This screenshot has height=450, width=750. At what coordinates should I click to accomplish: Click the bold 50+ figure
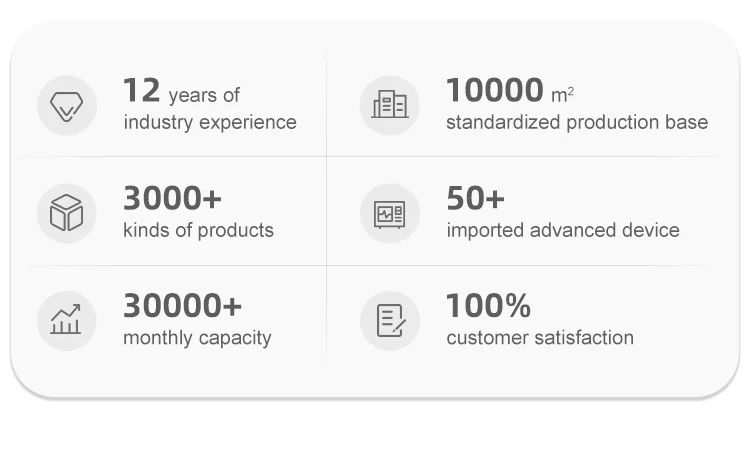475,198
